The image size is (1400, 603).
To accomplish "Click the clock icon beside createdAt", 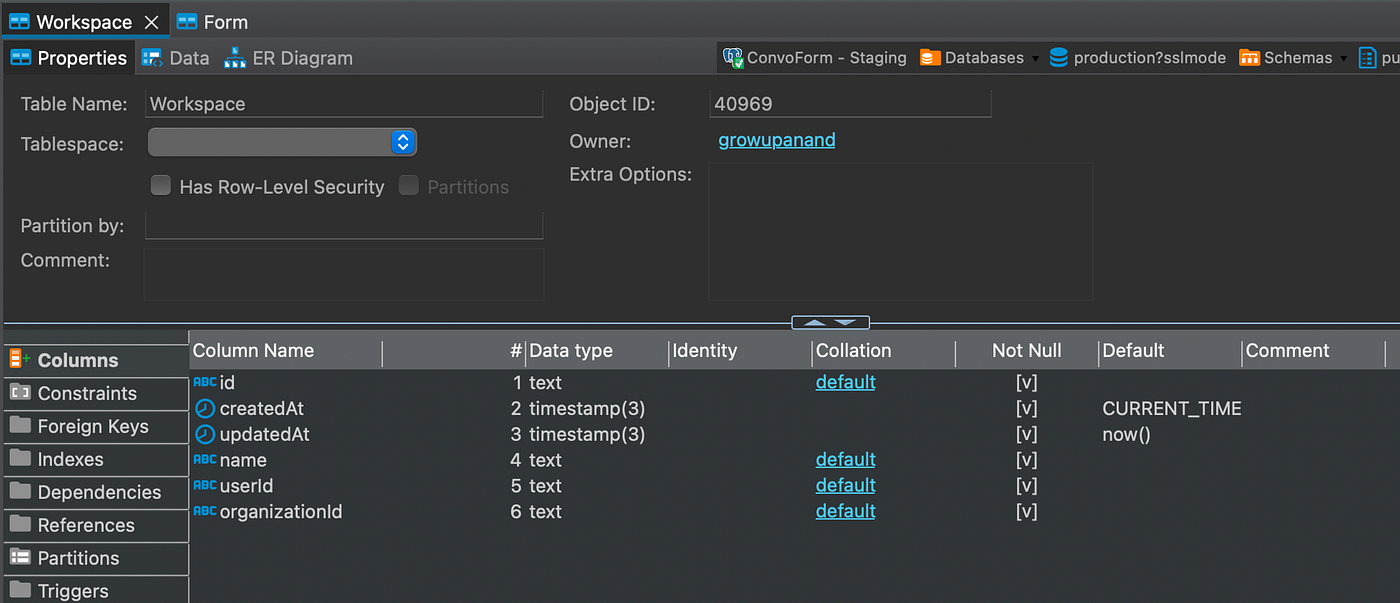I will pyautogui.click(x=204, y=408).
